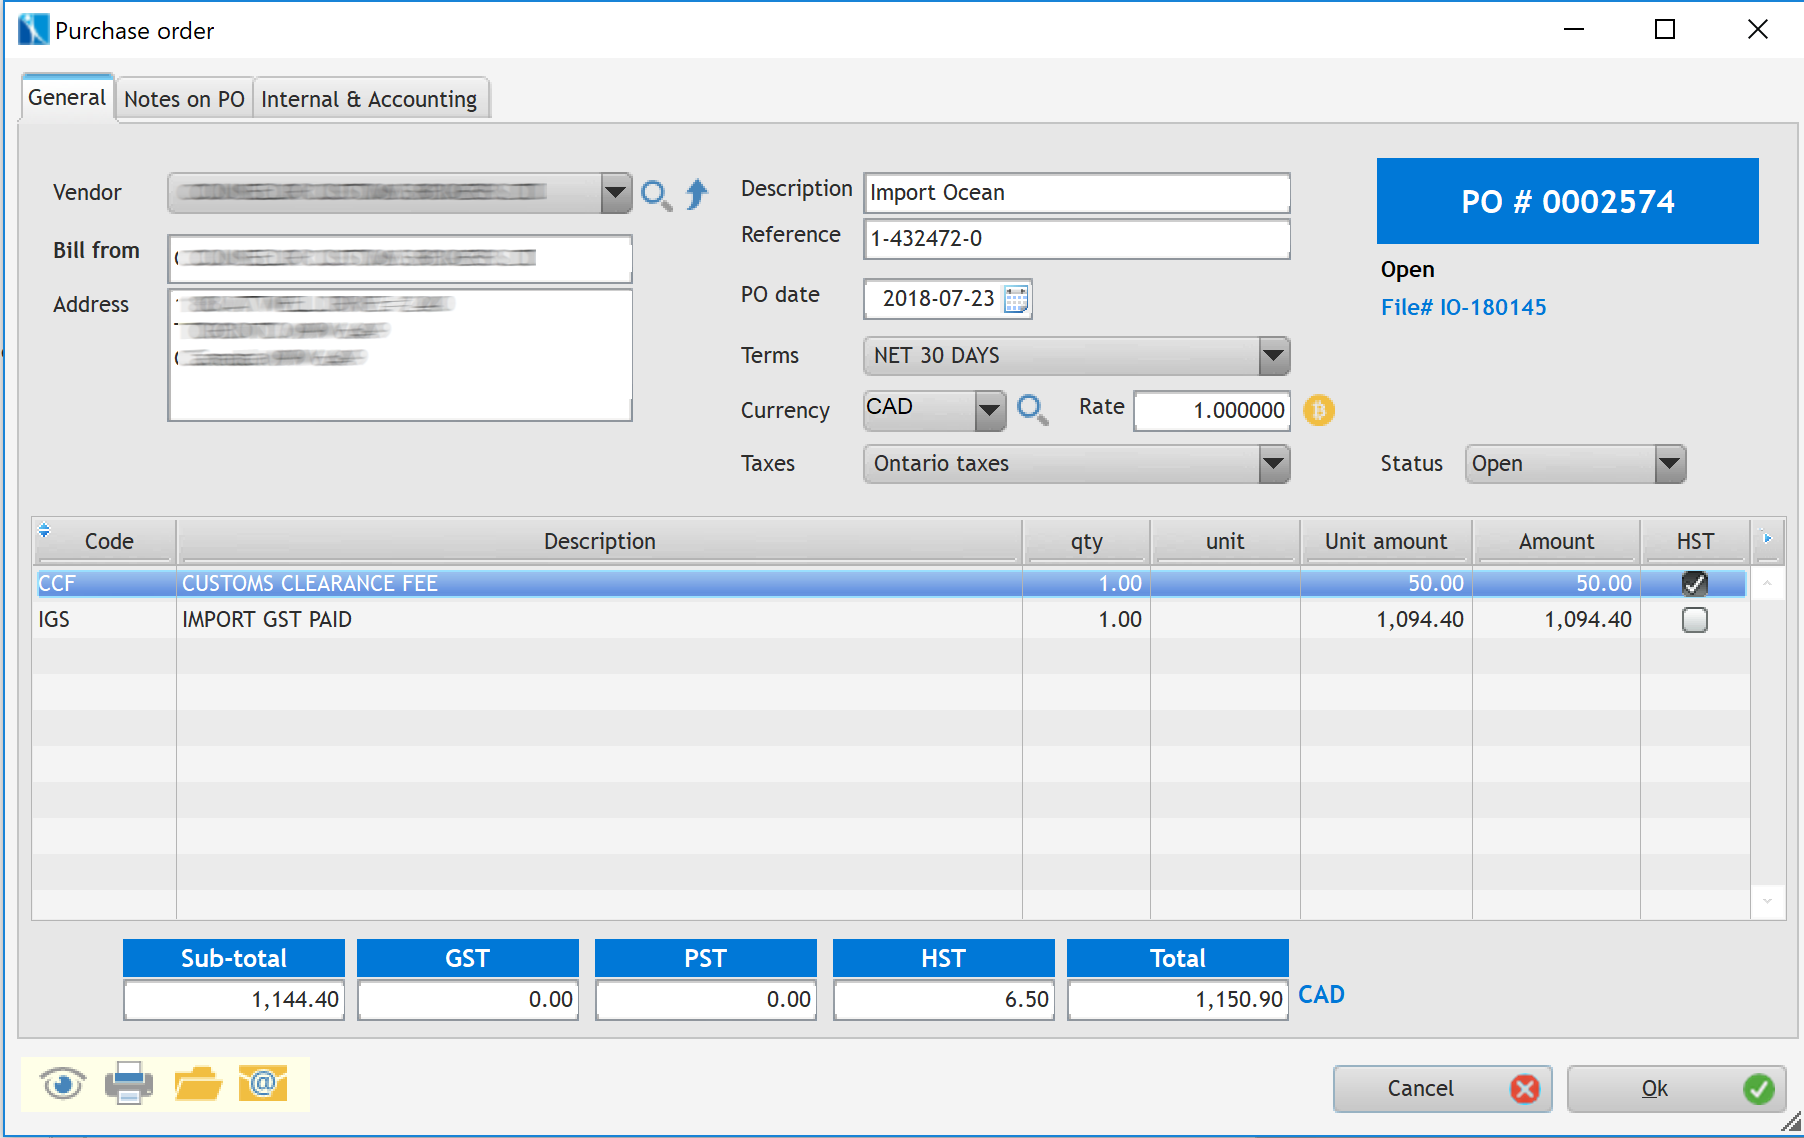Enable HST for Import GST Paid
Viewport: 1804px width, 1138px height.
click(1694, 620)
